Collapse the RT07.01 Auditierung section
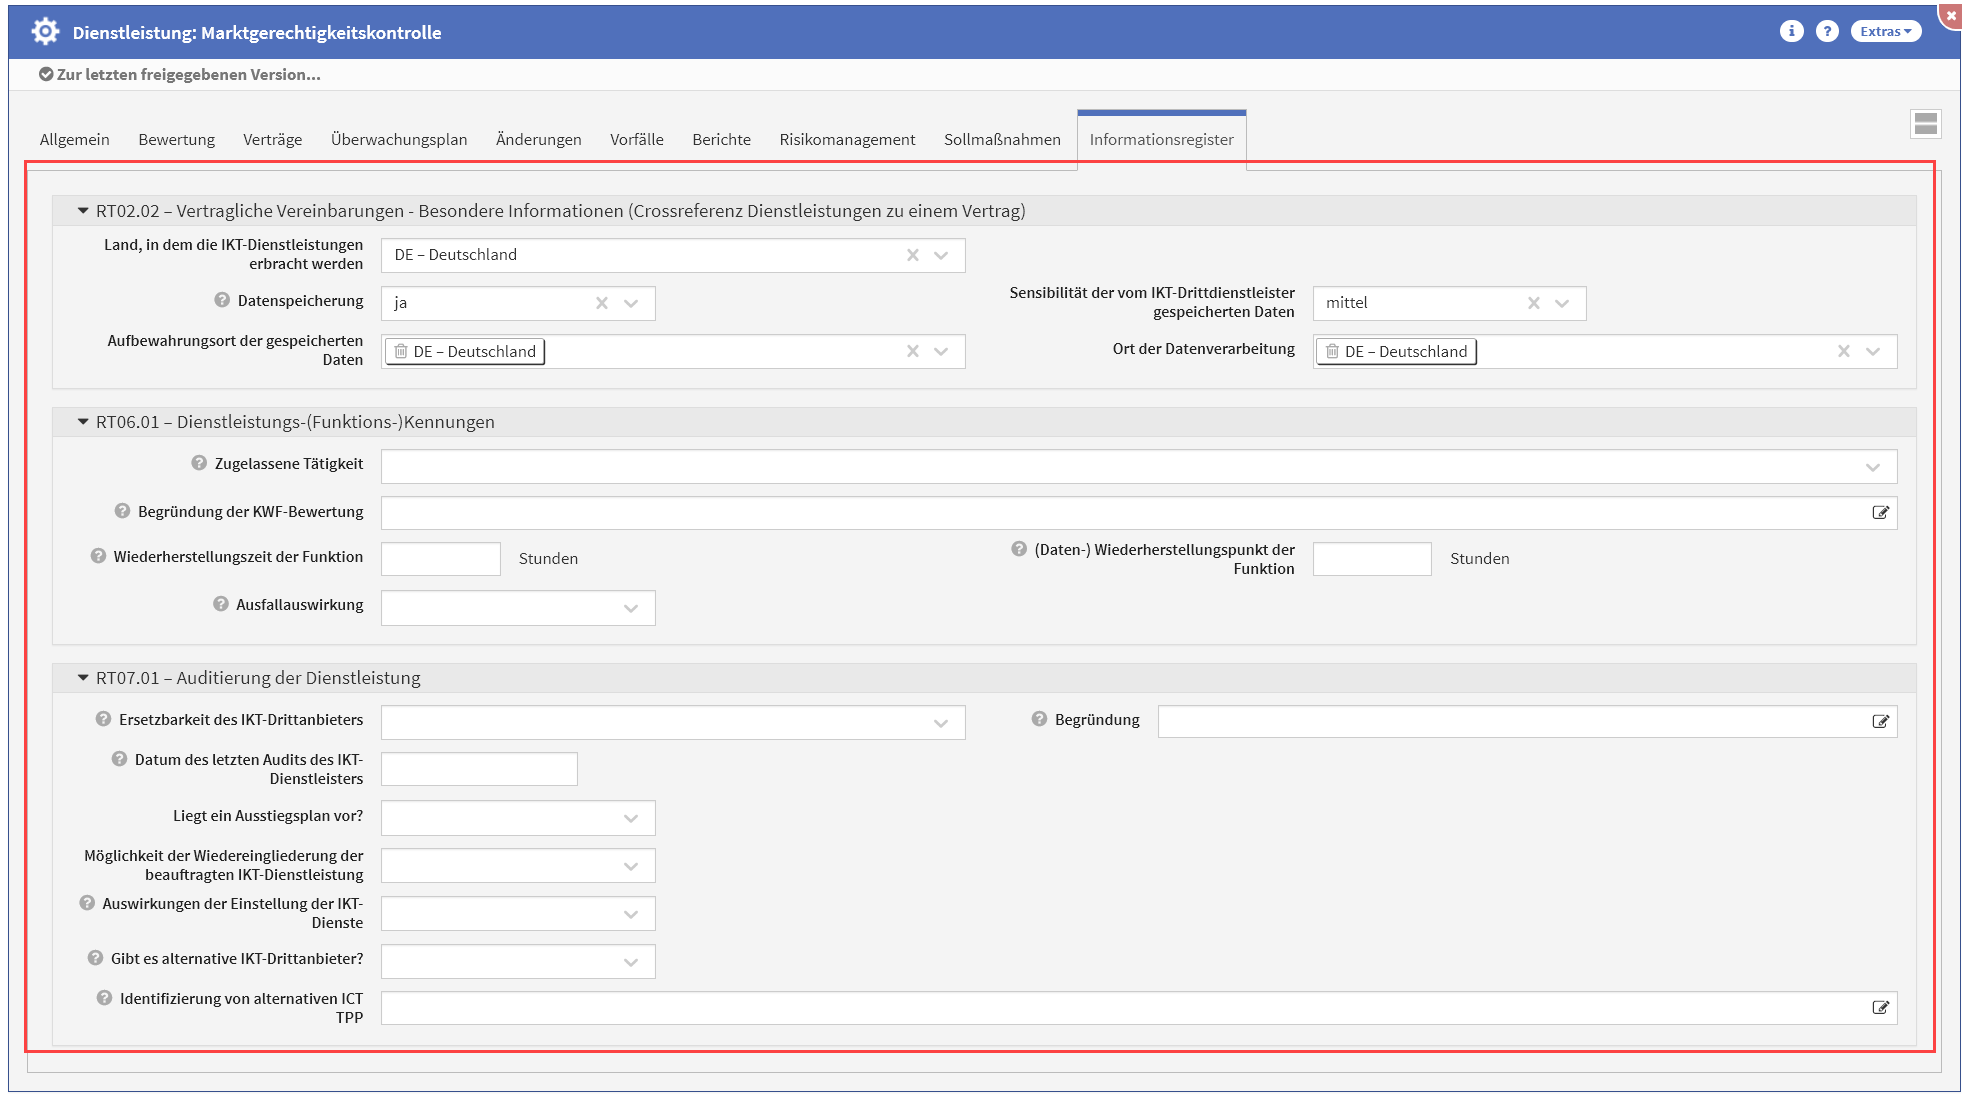 coord(83,678)
